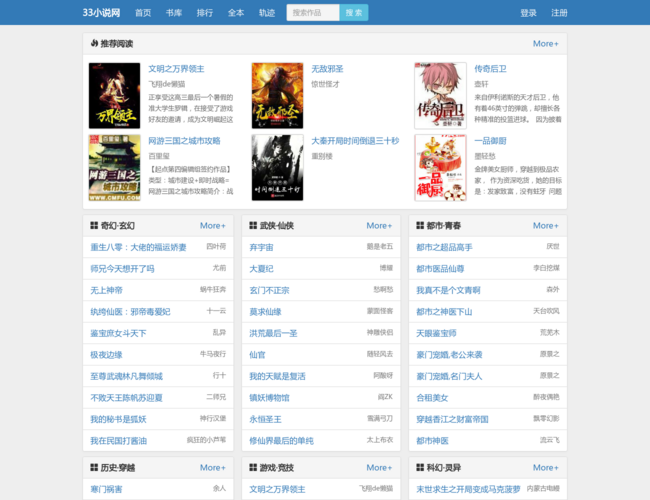This screenshot has height=500, width=650.
Task: Open 寒门祸害 in 历史·穿越
Action: pyautogui.click(x=107, y=489)
